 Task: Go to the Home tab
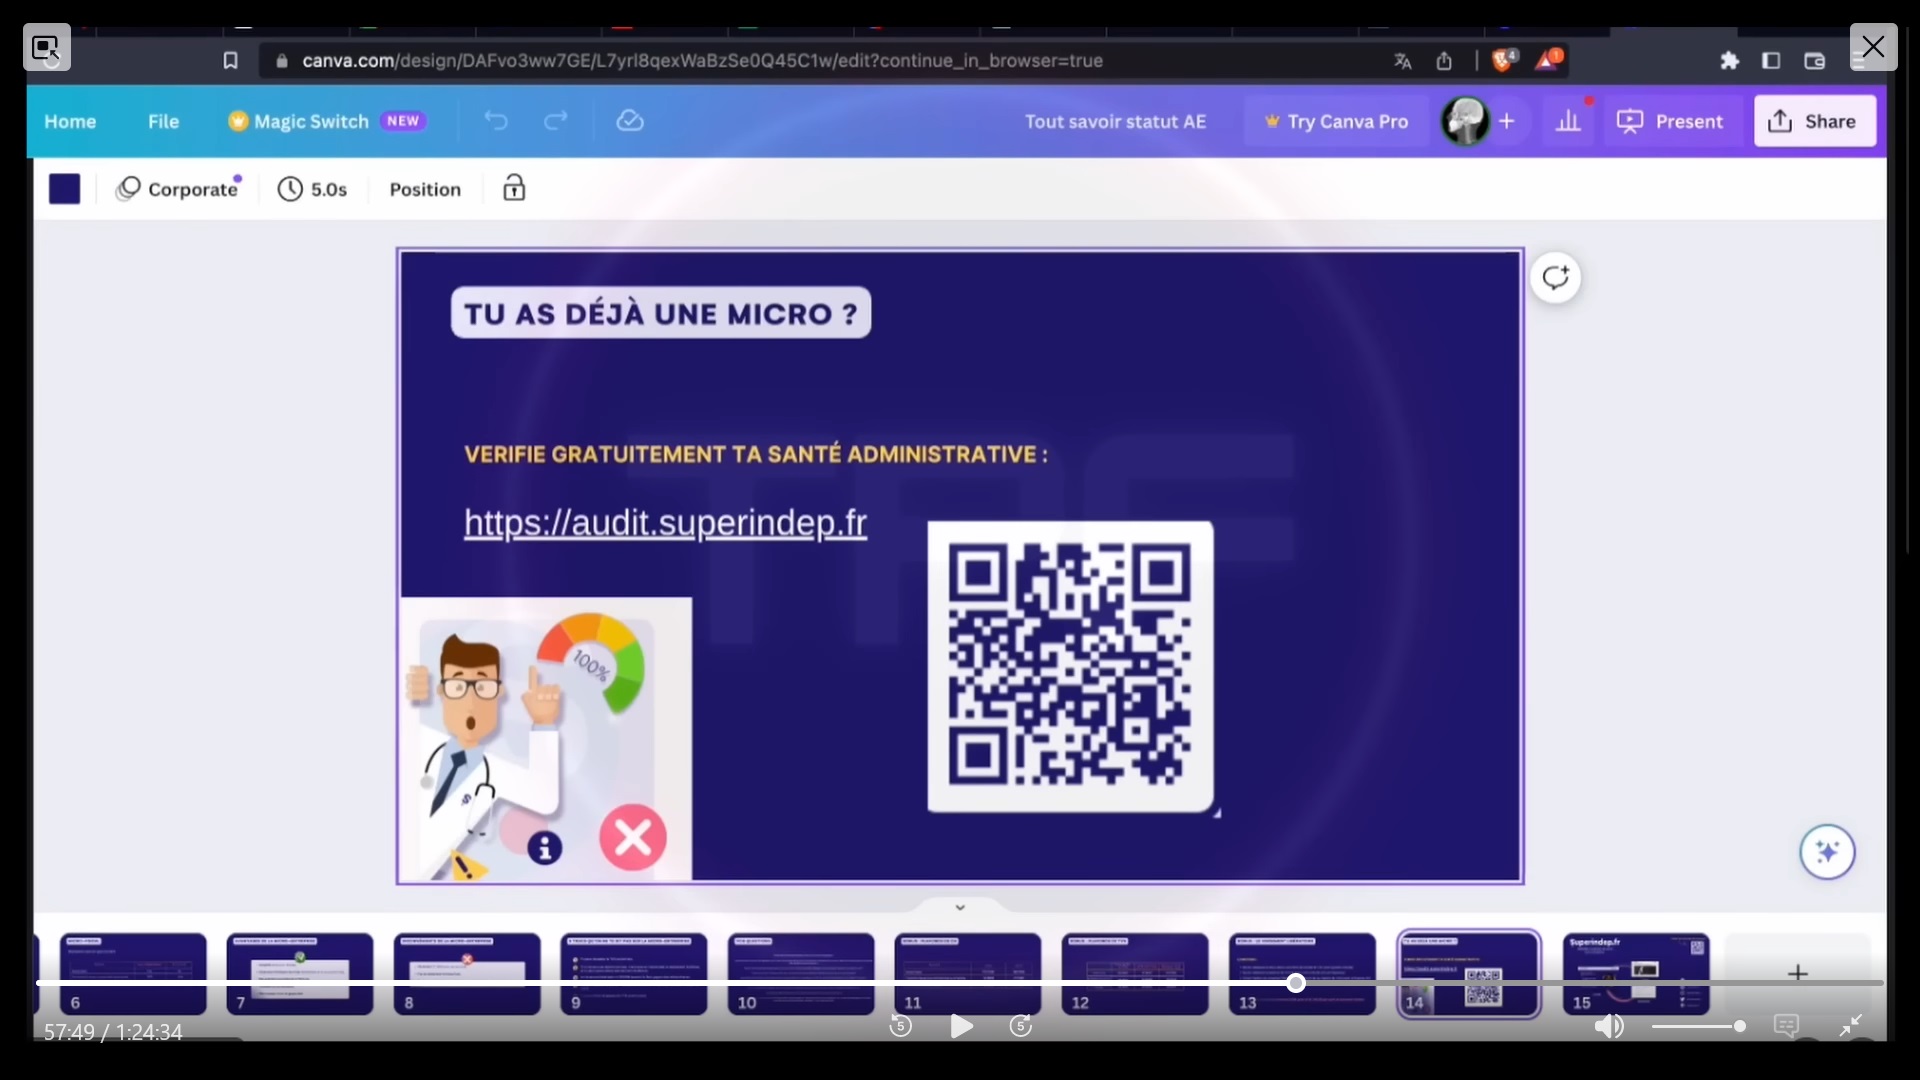pyautogui.click(x=70, y=121)
